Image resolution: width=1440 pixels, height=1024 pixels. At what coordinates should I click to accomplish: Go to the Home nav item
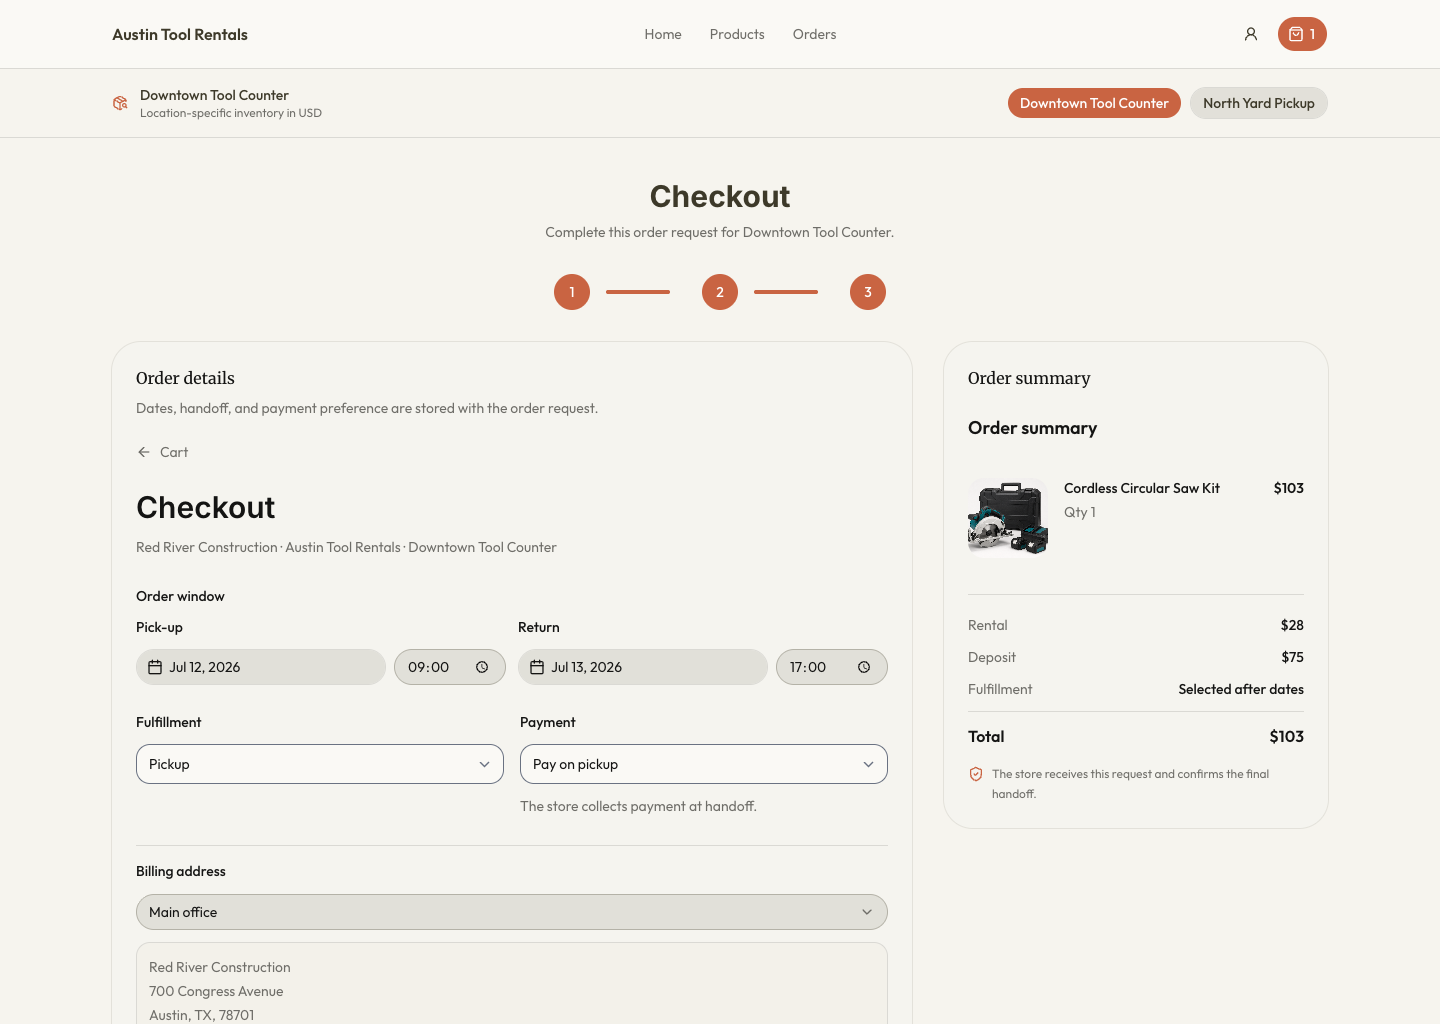[x=663, y=34]
